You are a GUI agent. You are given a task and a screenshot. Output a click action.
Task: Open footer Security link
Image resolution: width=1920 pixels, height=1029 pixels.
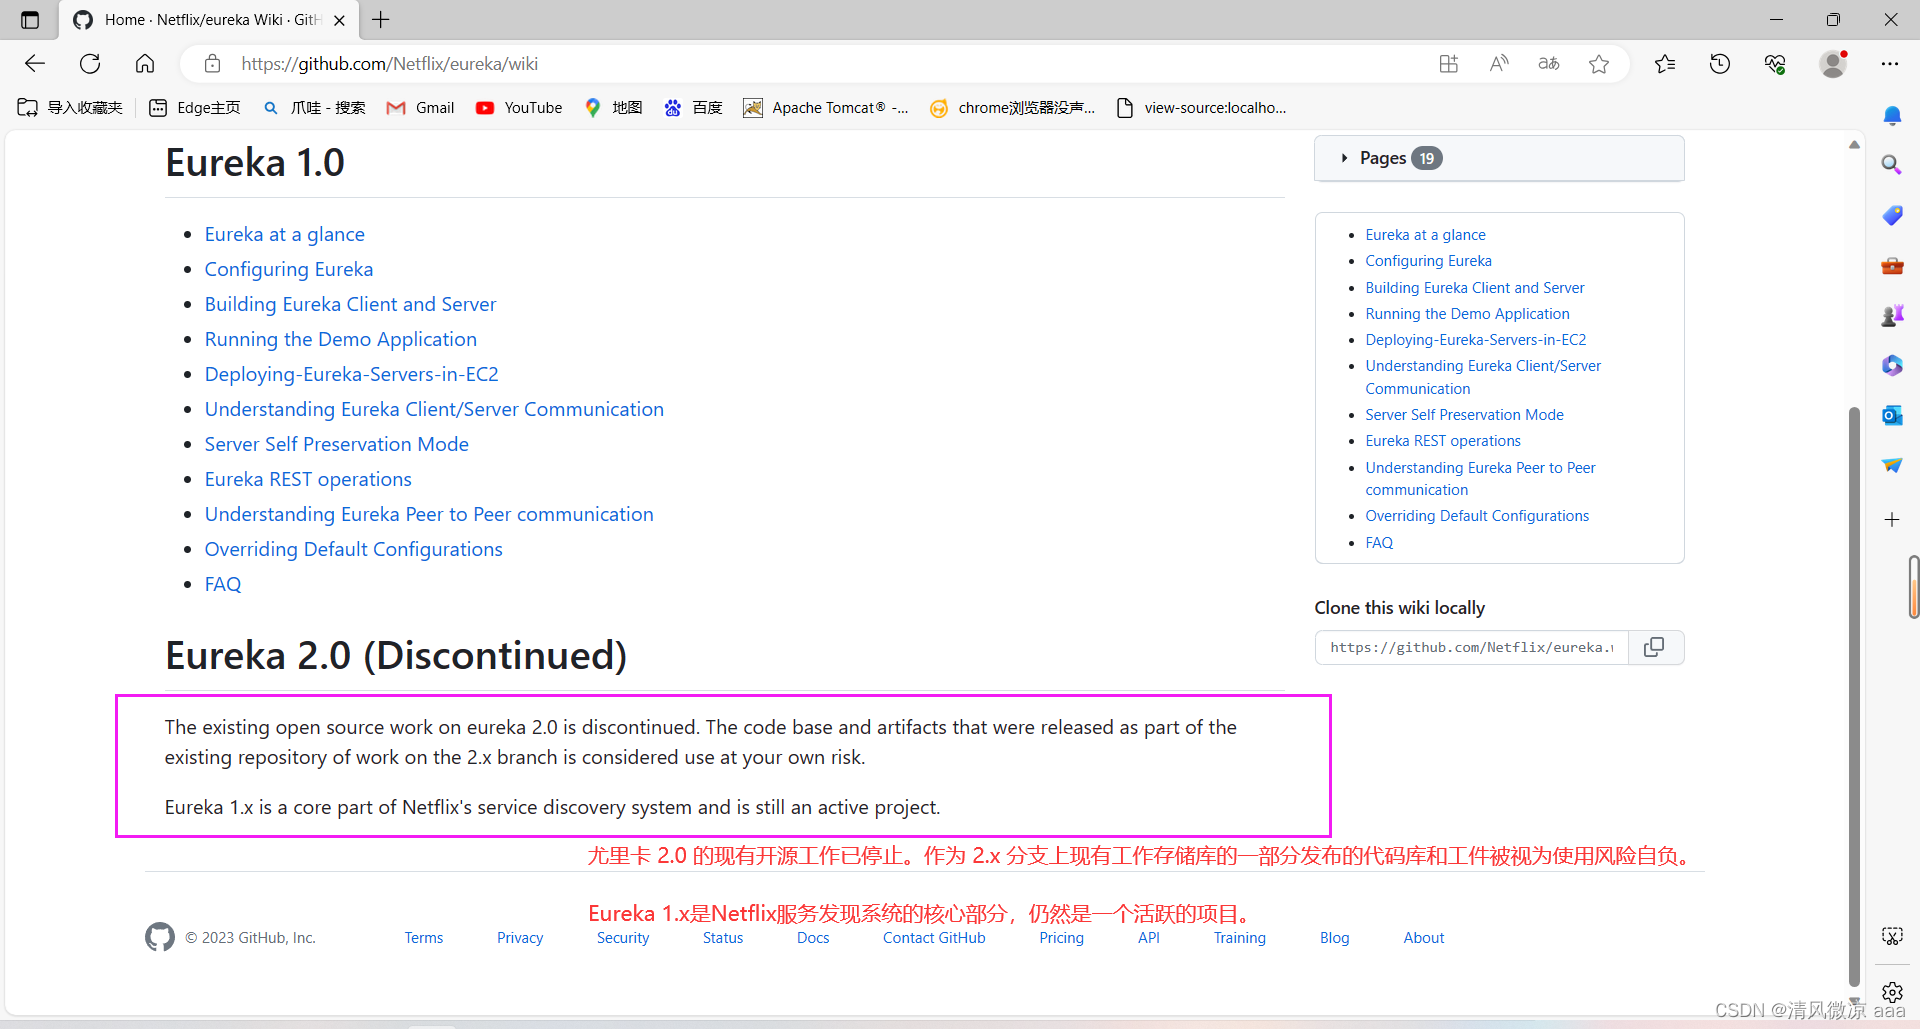click(623, 938)
